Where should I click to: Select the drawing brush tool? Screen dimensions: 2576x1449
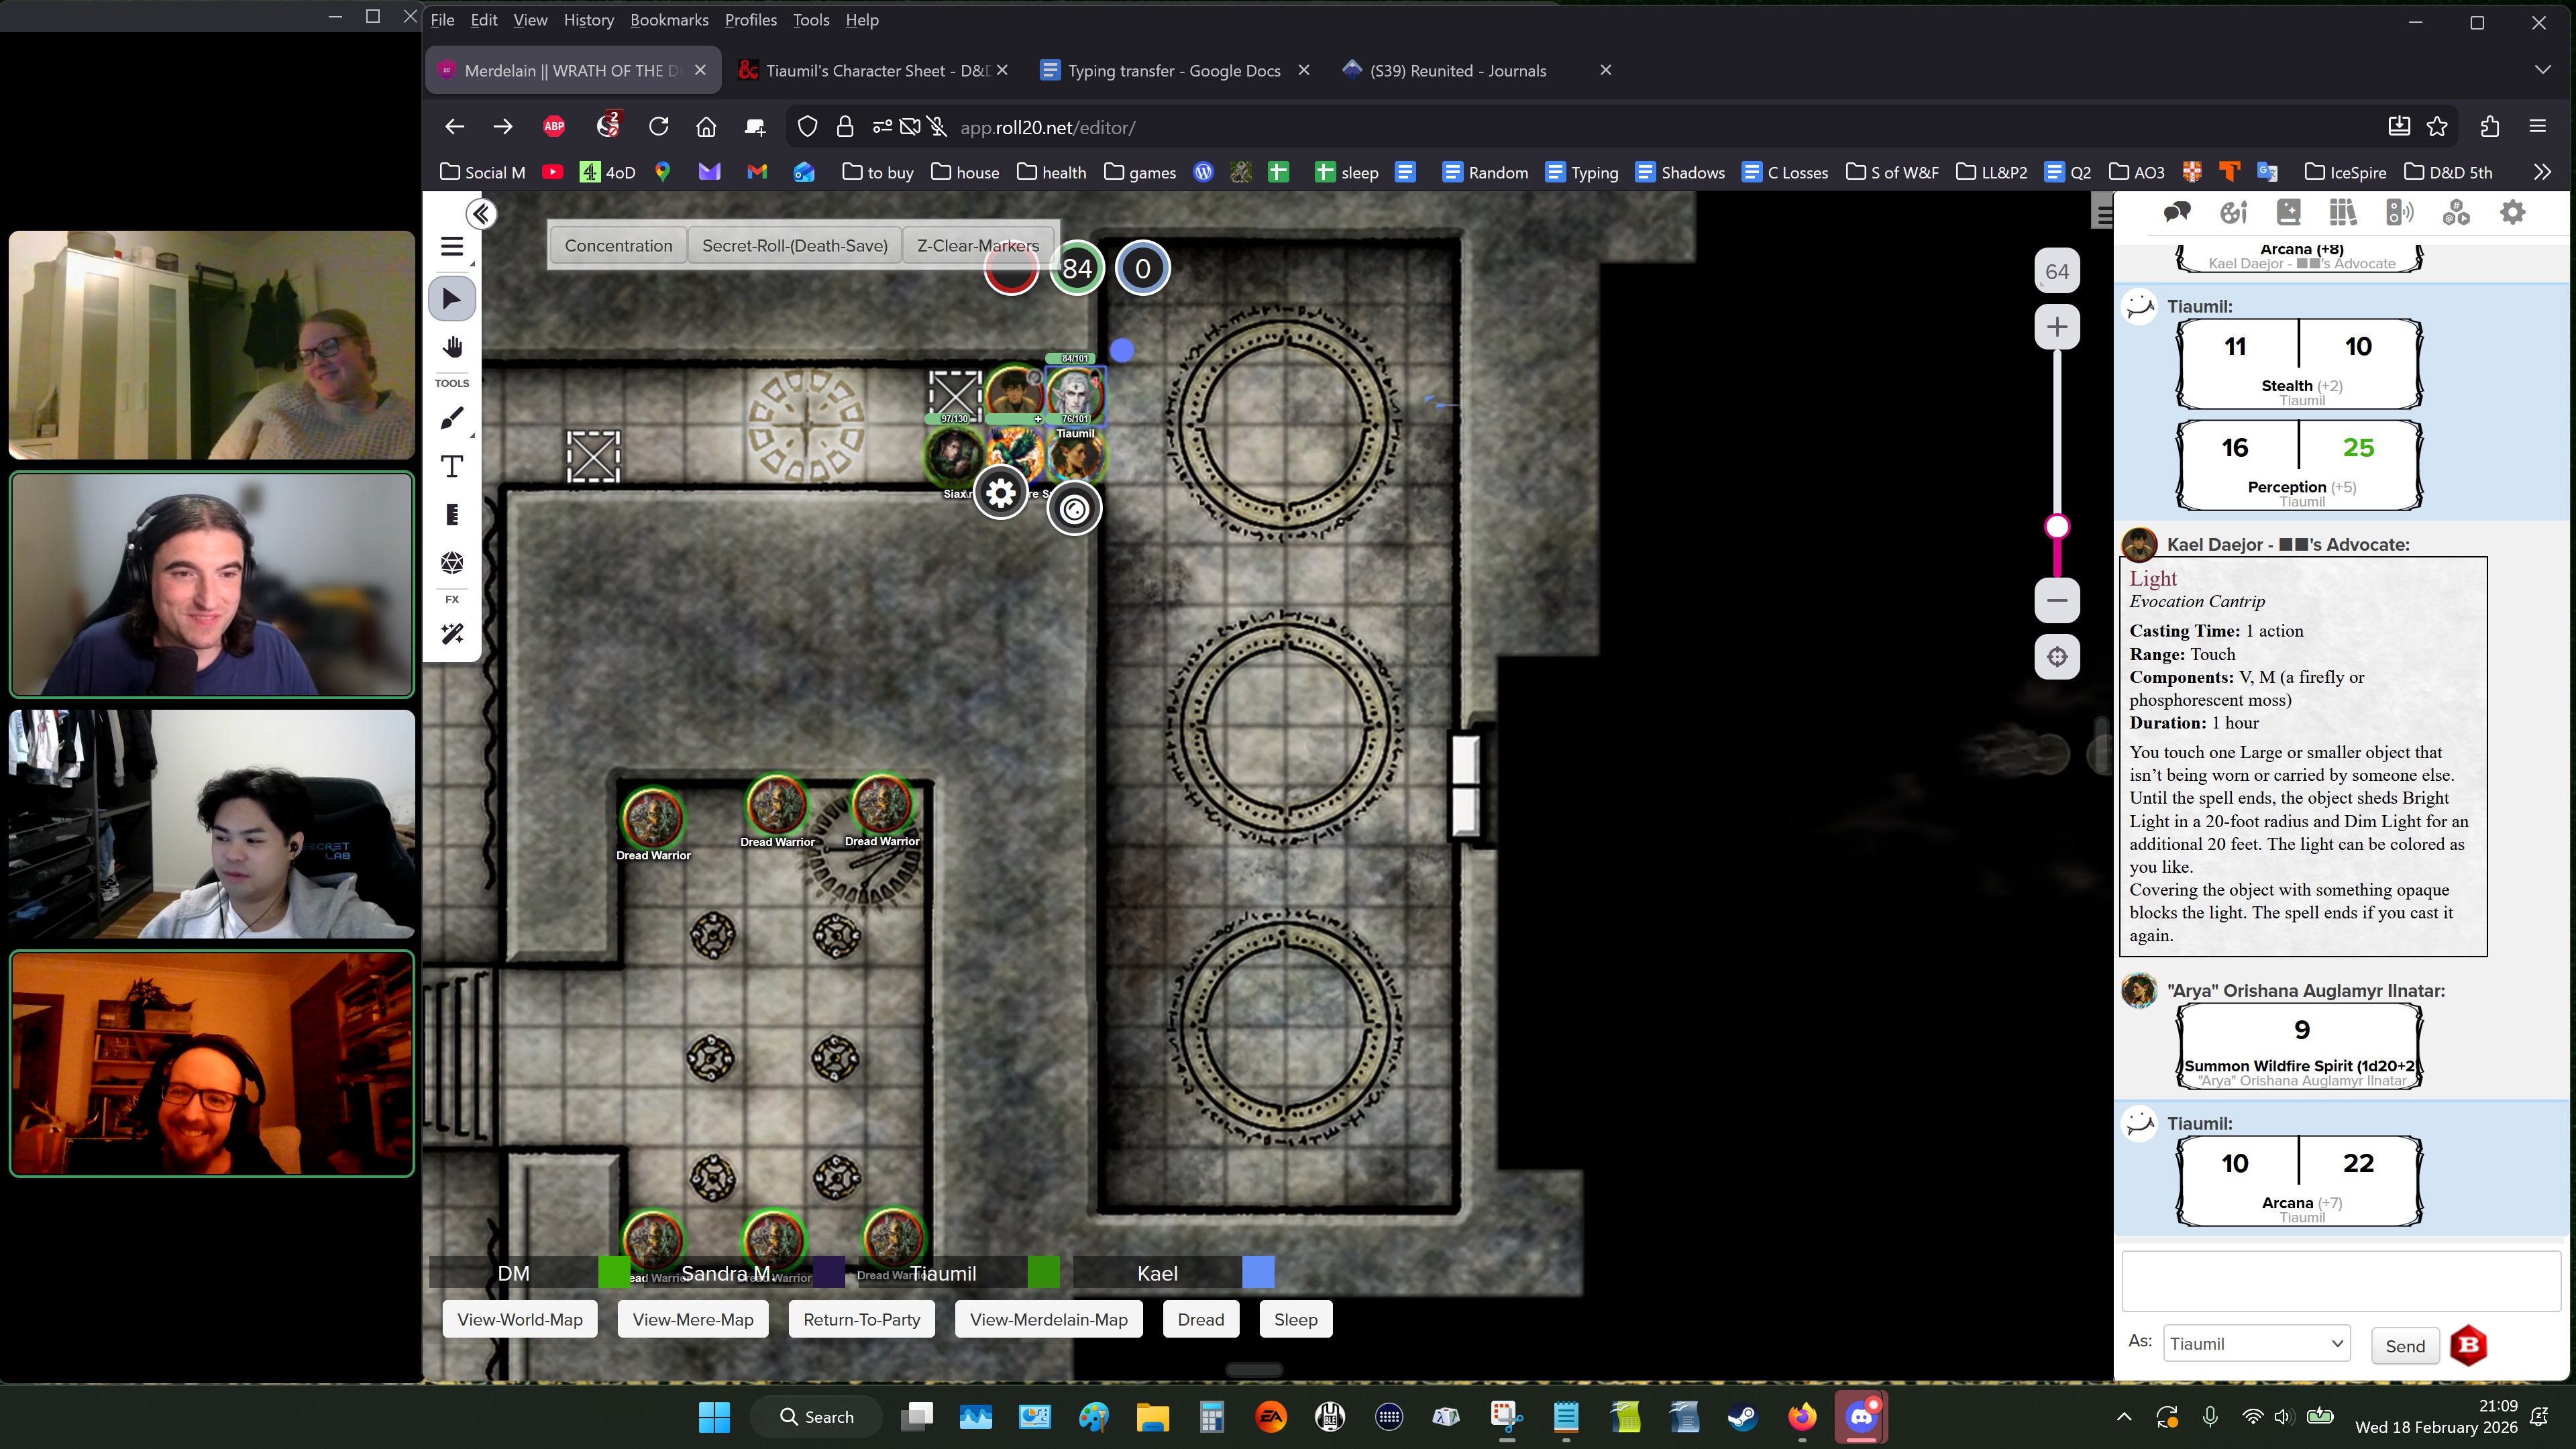452,418
